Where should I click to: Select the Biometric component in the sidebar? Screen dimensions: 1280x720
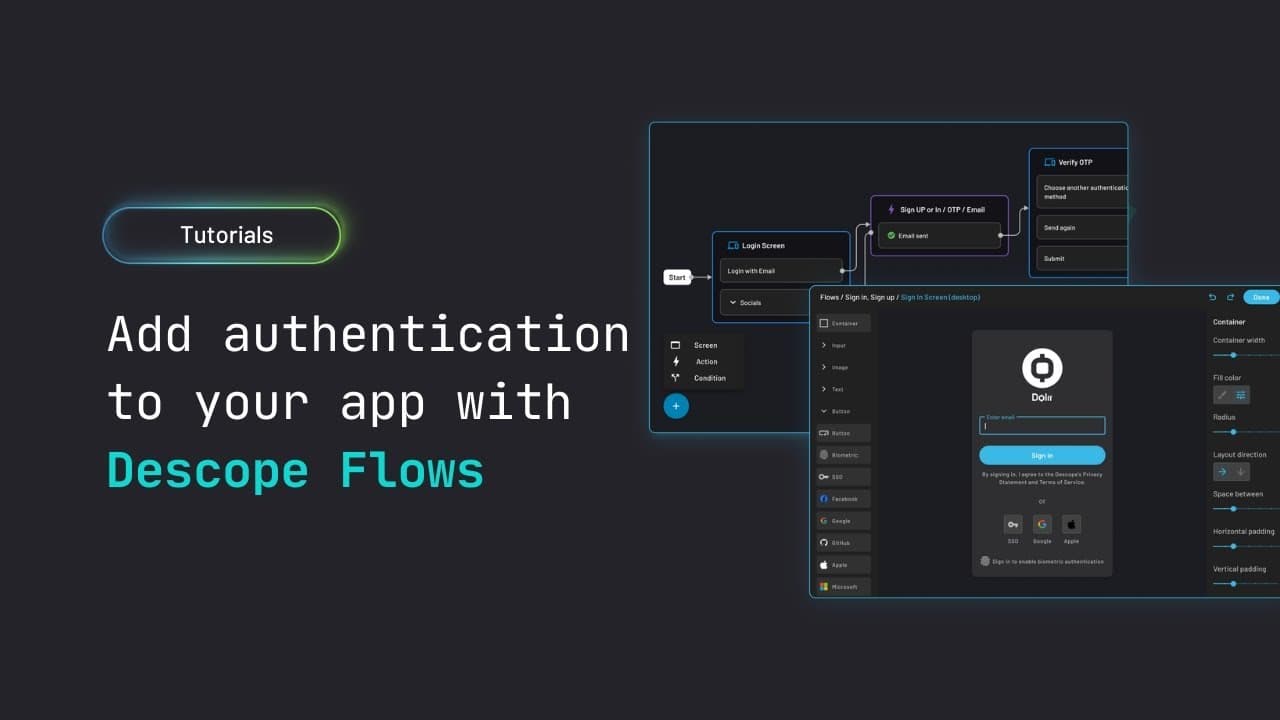click(x=843, y=454)
